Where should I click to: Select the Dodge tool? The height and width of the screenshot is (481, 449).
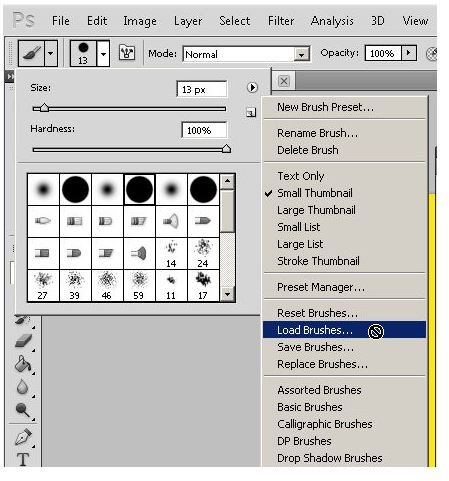tap(22, 410)
